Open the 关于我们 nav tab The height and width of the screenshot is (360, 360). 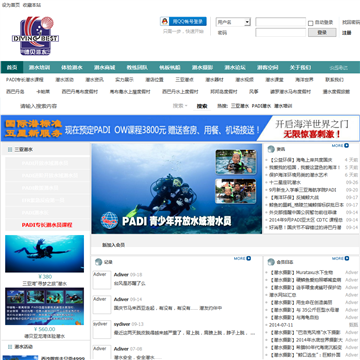pyautogui.click(x=300, y=68)
